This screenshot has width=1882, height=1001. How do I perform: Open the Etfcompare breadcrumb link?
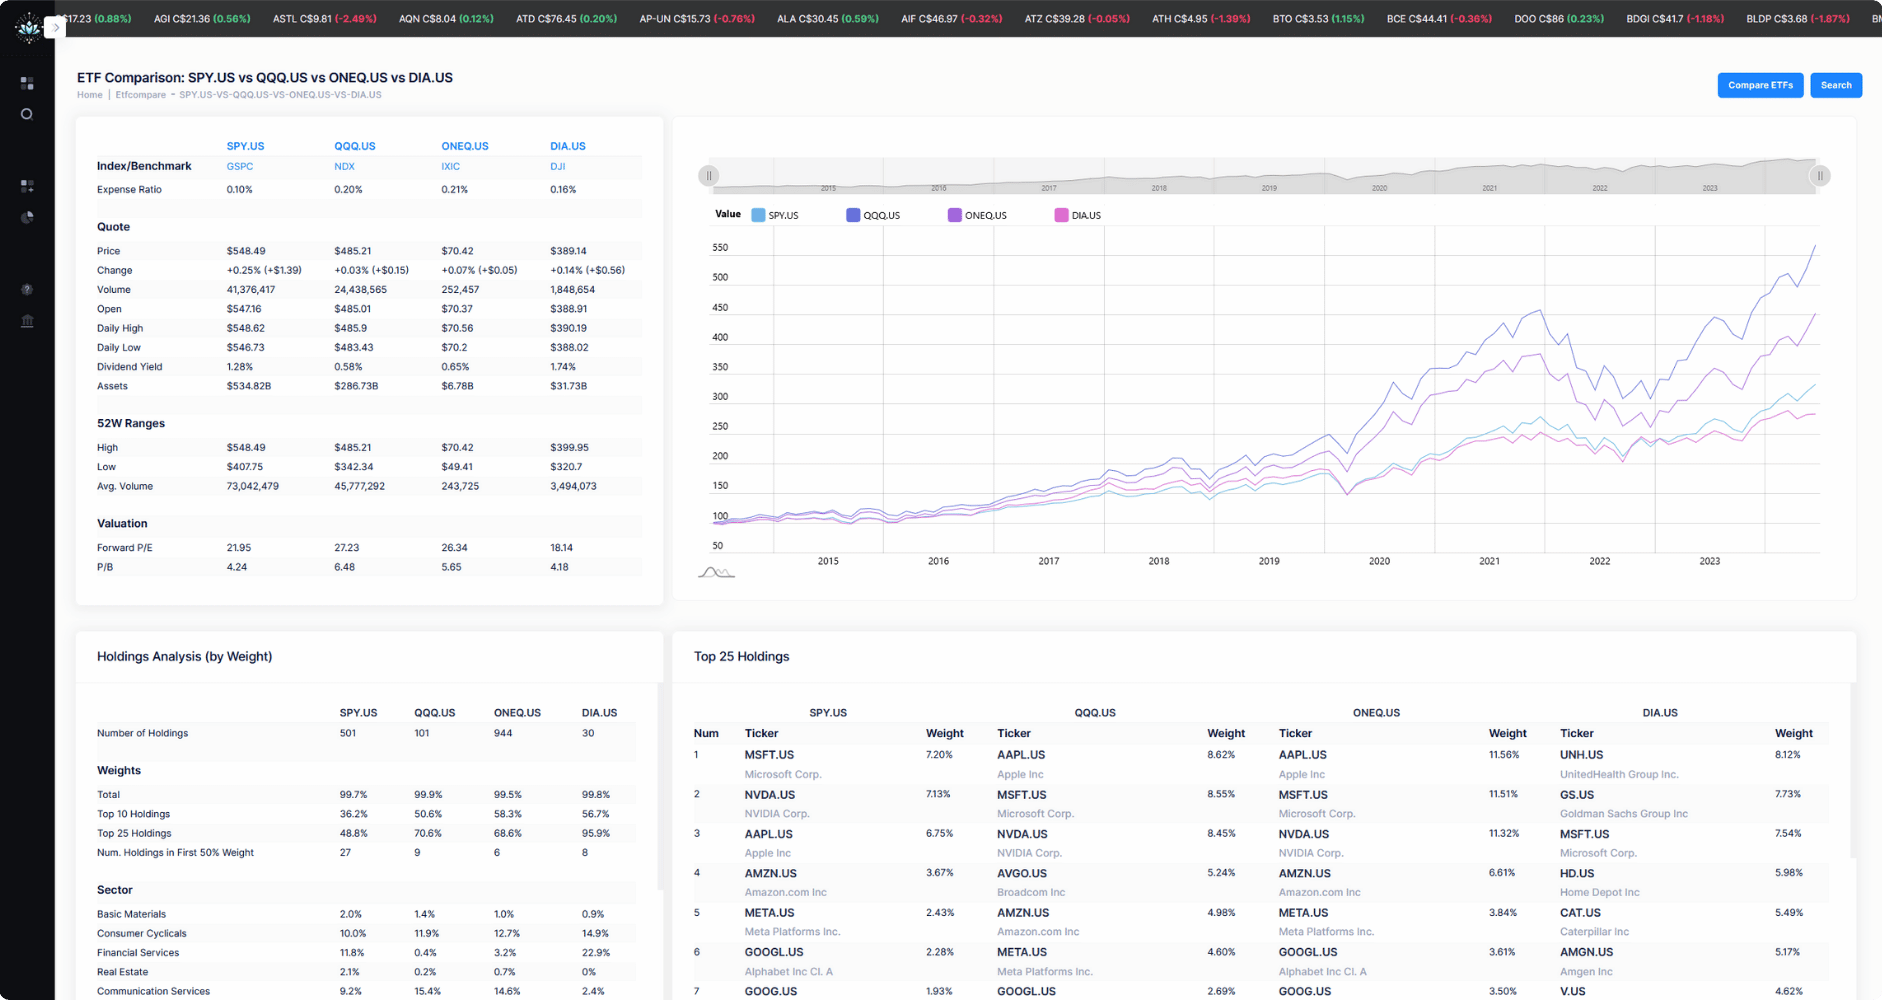coord(141,95)
